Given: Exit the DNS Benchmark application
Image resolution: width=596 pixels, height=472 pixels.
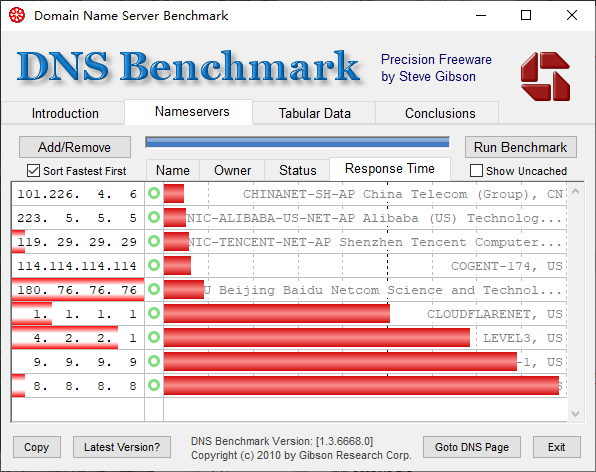Looking at the screenshot, I should pyautogui.click(x=556, y=447).
